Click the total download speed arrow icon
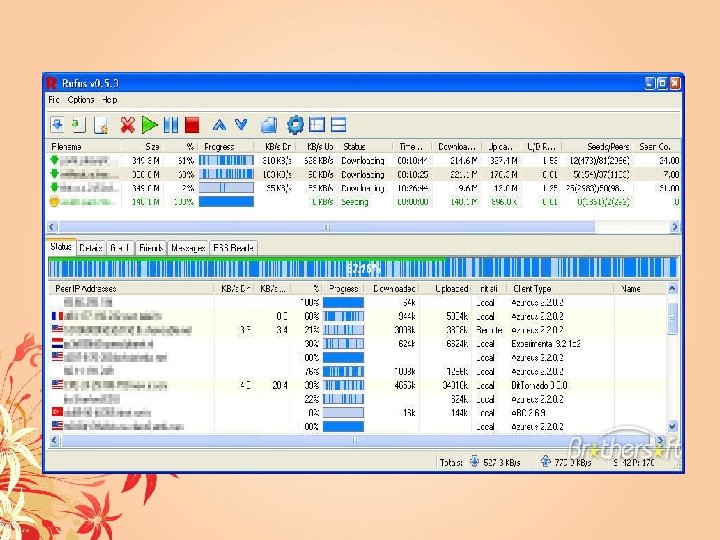Screen dimensions: 720x540 coord(474,461)
